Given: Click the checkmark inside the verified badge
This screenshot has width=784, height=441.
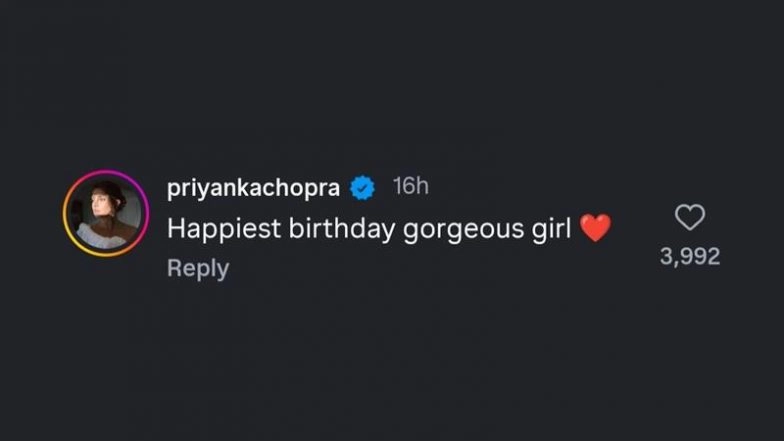Looking at the screenshot, I should click(361, 187).
